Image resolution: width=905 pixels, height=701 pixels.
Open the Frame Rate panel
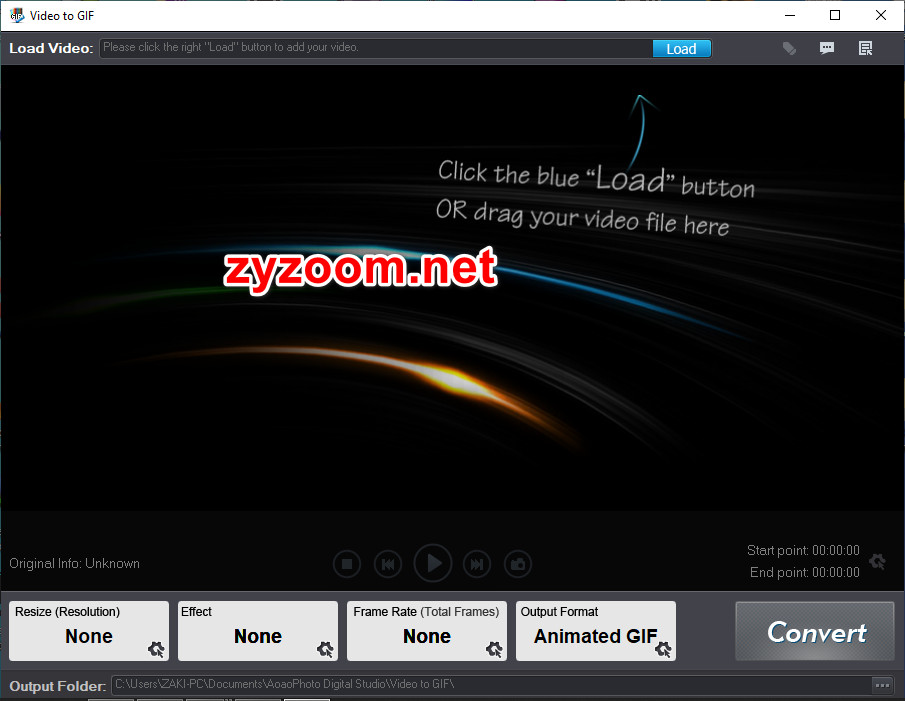point(427,631)
